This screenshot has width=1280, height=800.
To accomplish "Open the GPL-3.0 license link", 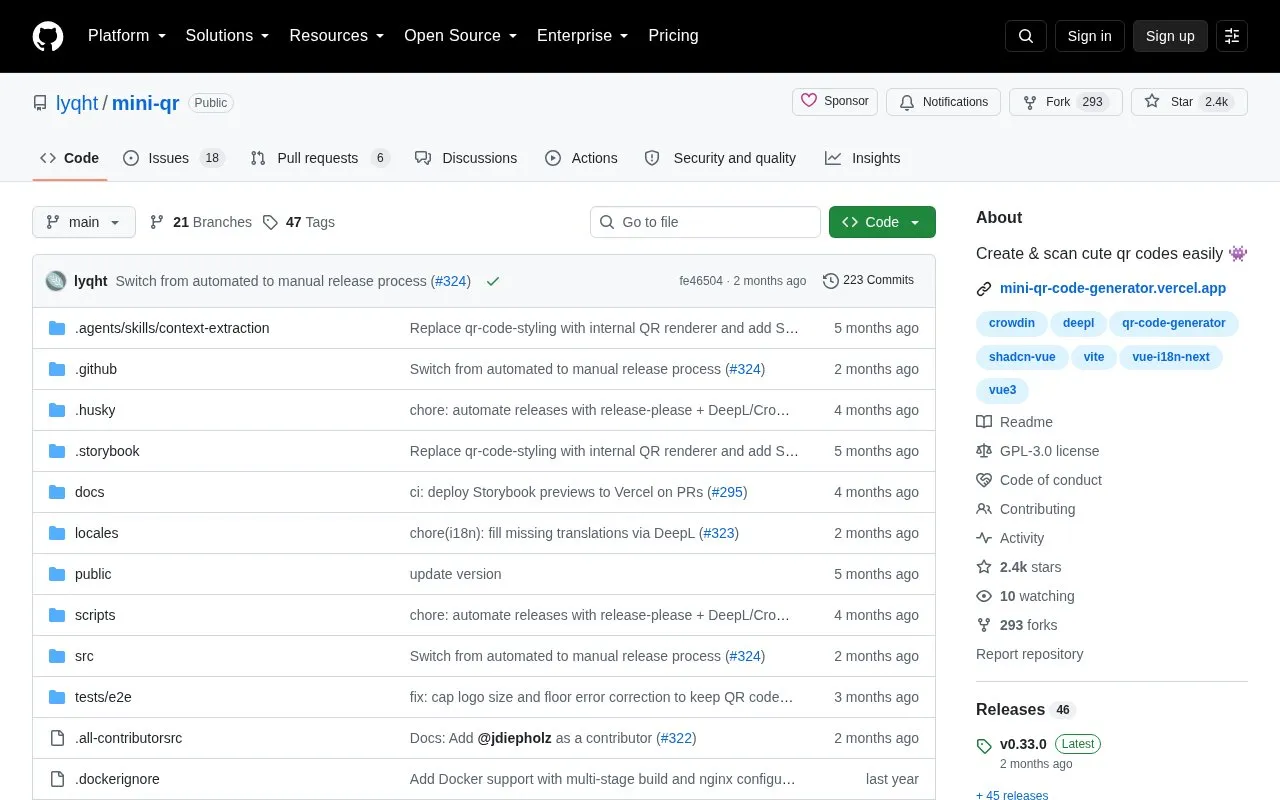I will (x=1038, y=451).
